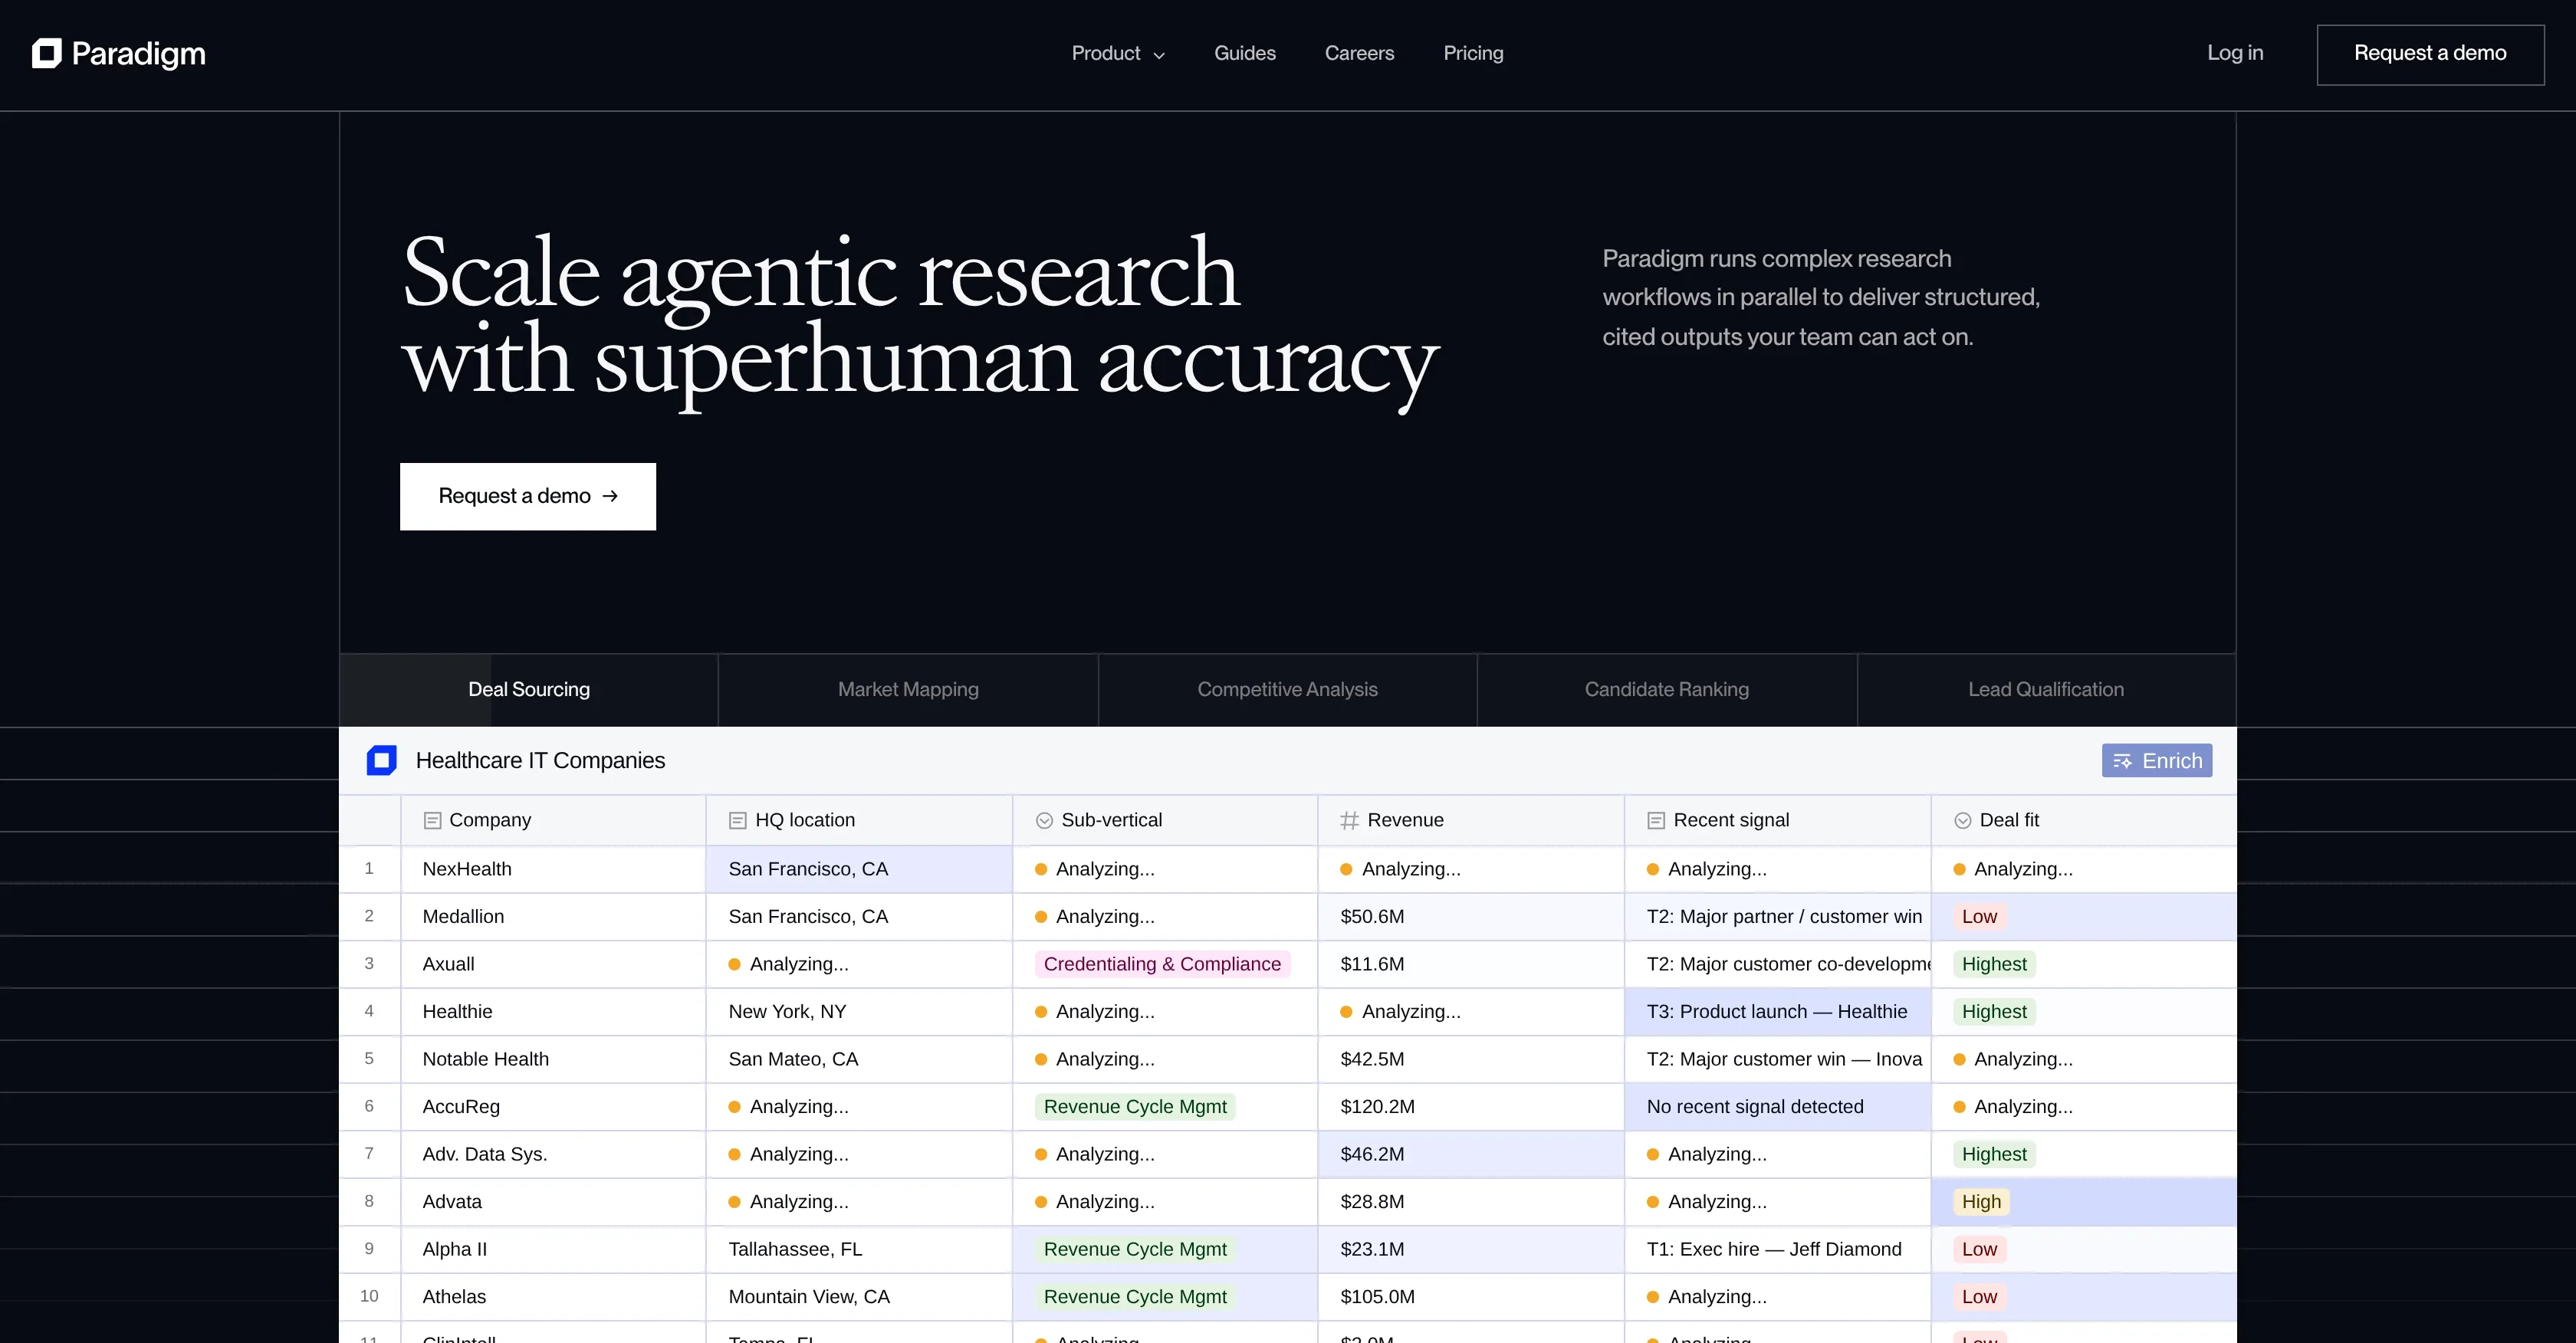
Task: Expand the Product menu chevron
Action: tap(1159, 55)
